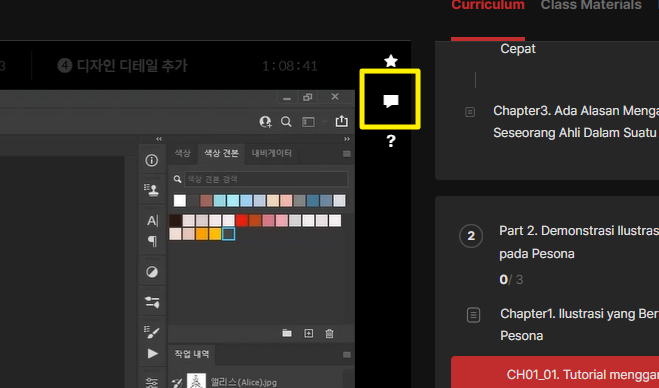Image resolution: width=659 pixels, height=388 pixels.
Task: Open the Photoshop search magnifier in options bar
Action: pyautogui.click(x=286, y=122)
